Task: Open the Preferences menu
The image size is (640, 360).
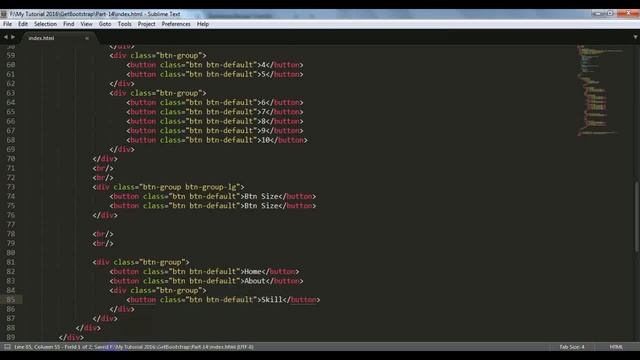Action: (176, 24)
